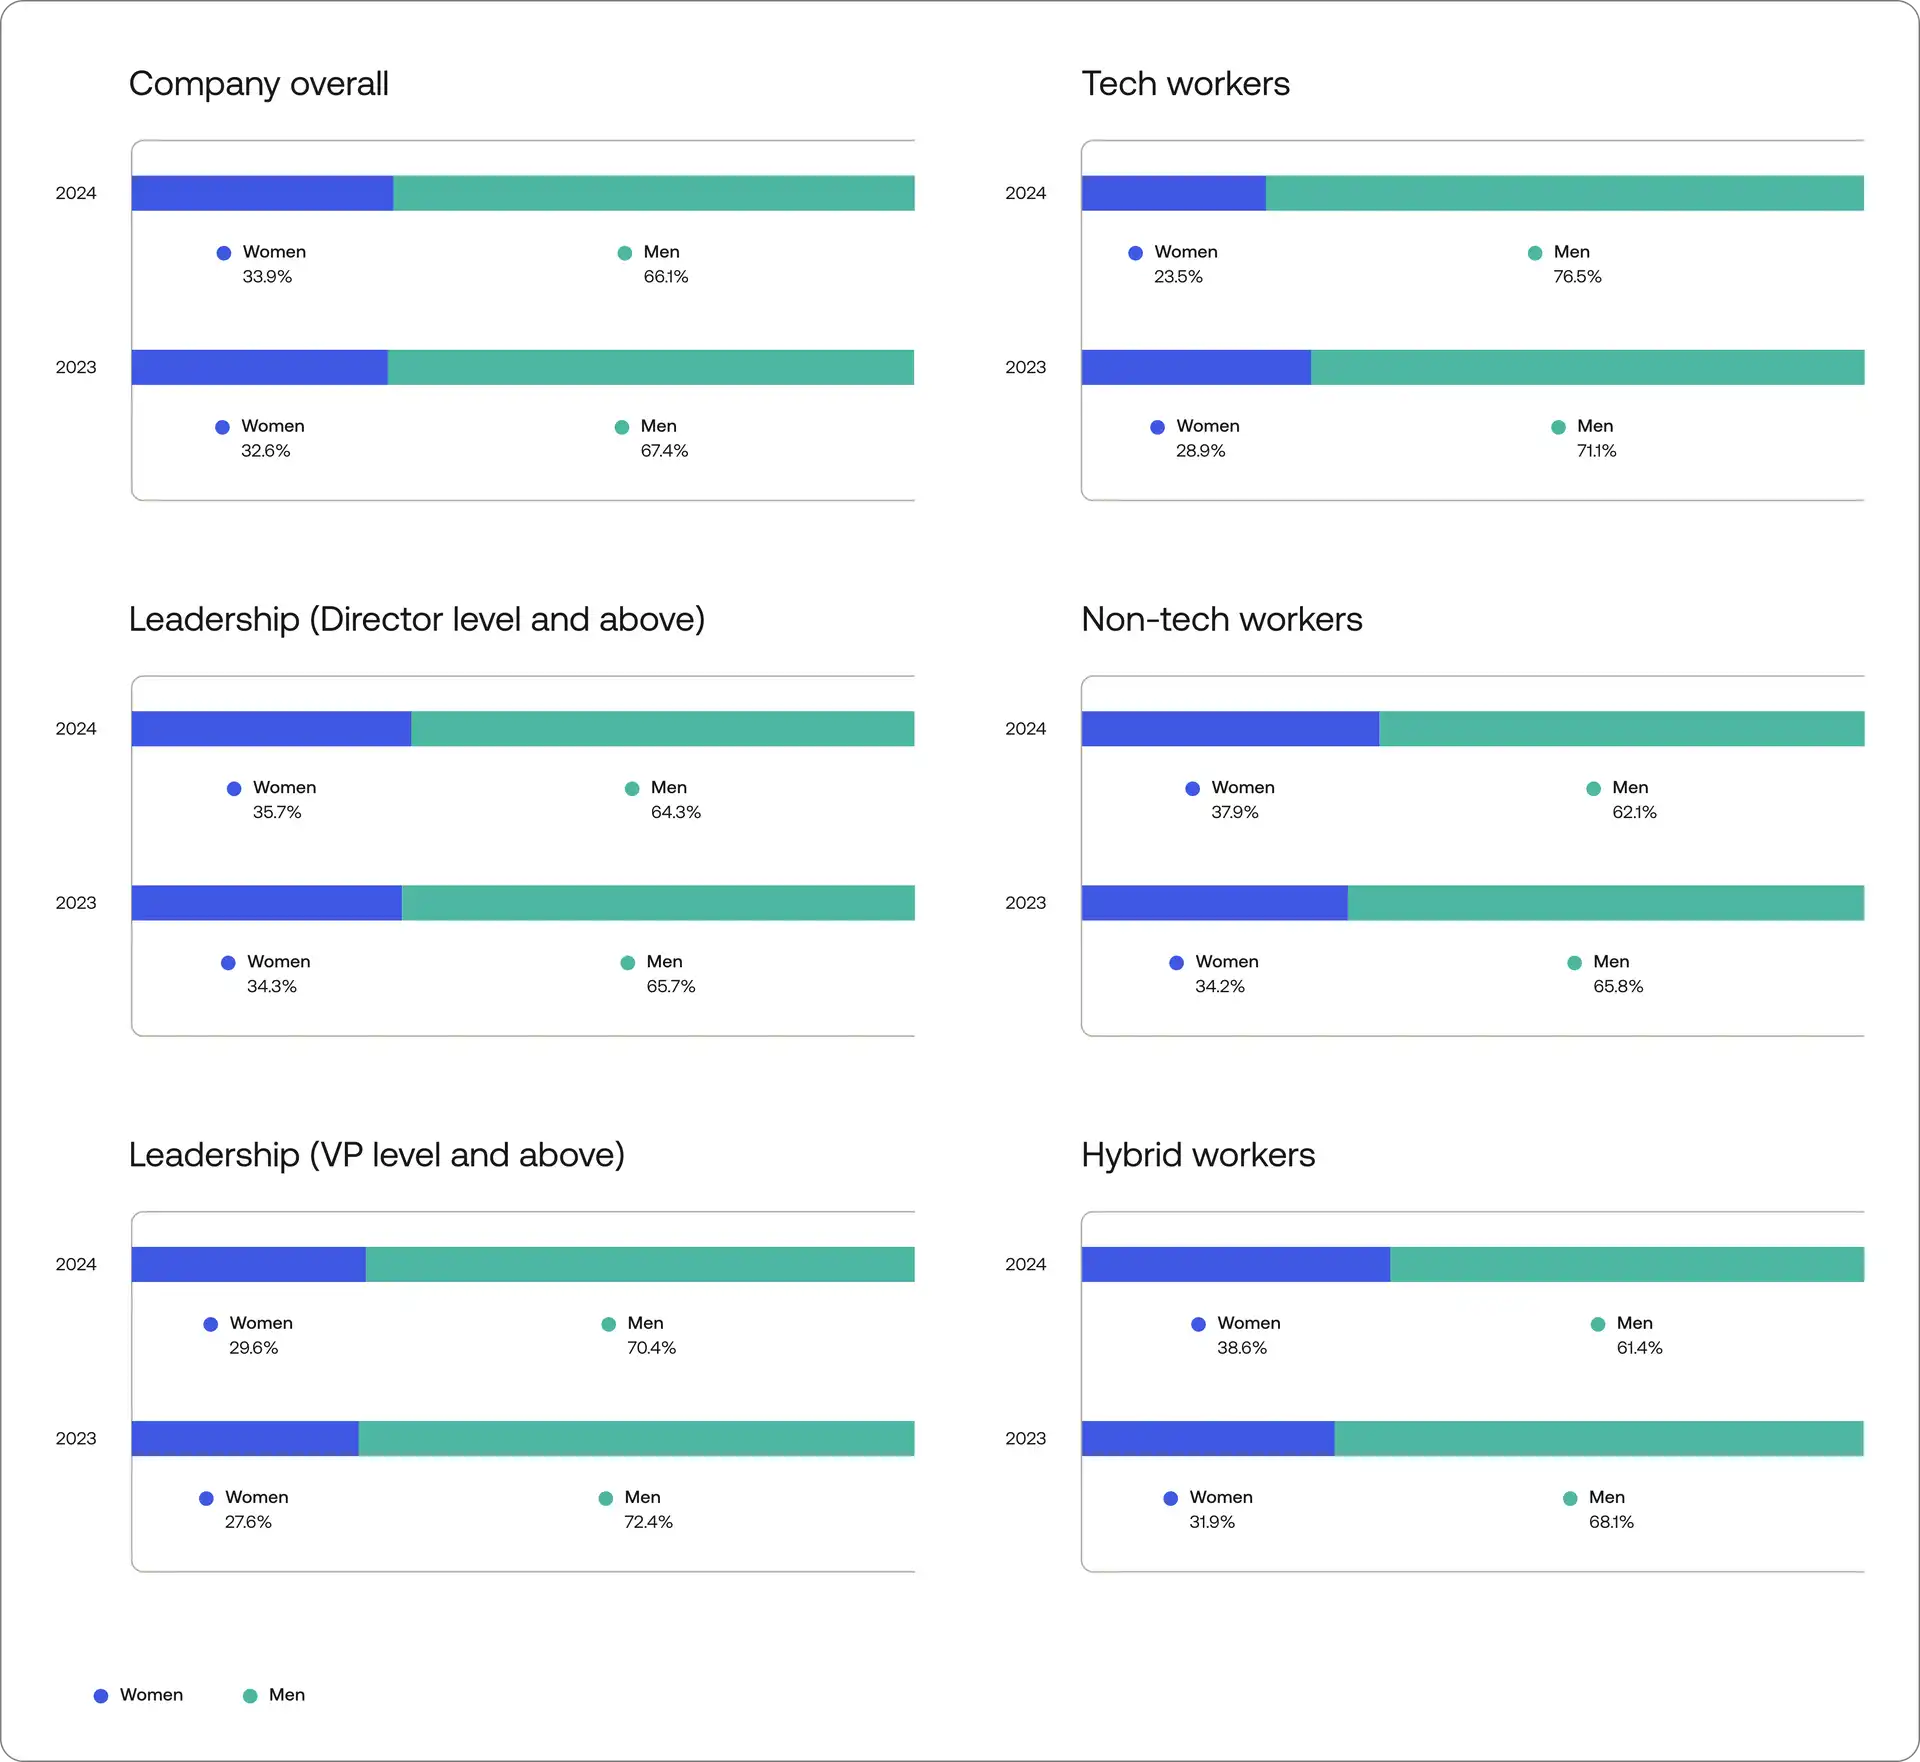
Task: Click the 38.6% Women value in Hybrid workers
Action: 1241,1348
